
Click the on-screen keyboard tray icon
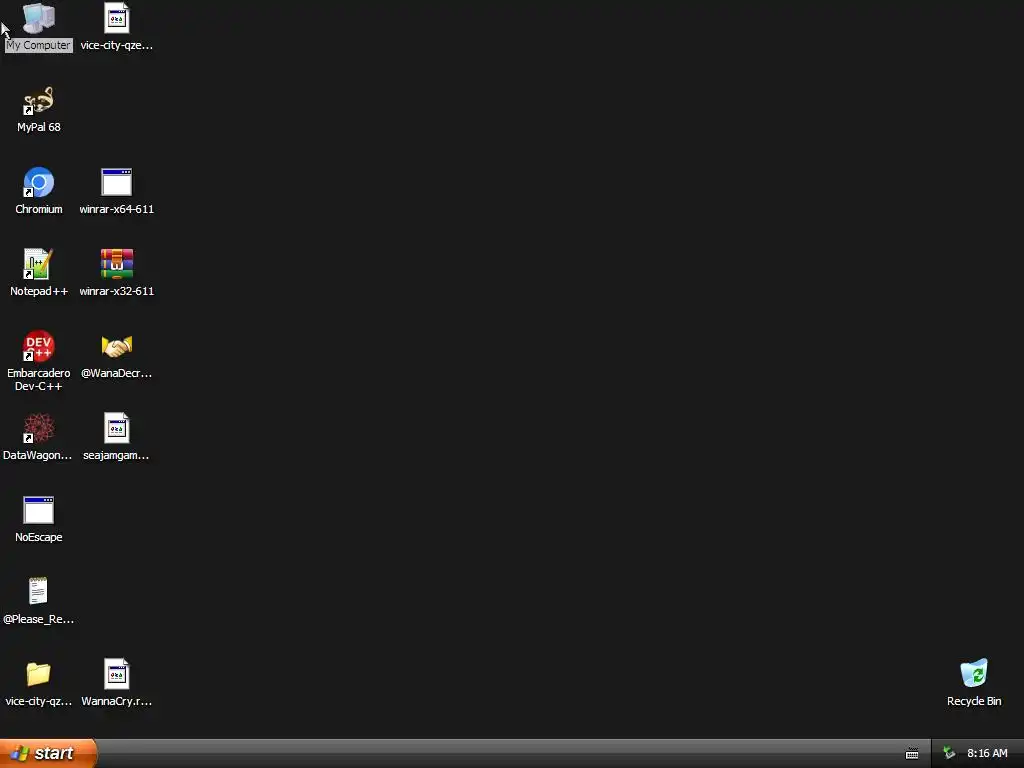click(x=912, y=754)
